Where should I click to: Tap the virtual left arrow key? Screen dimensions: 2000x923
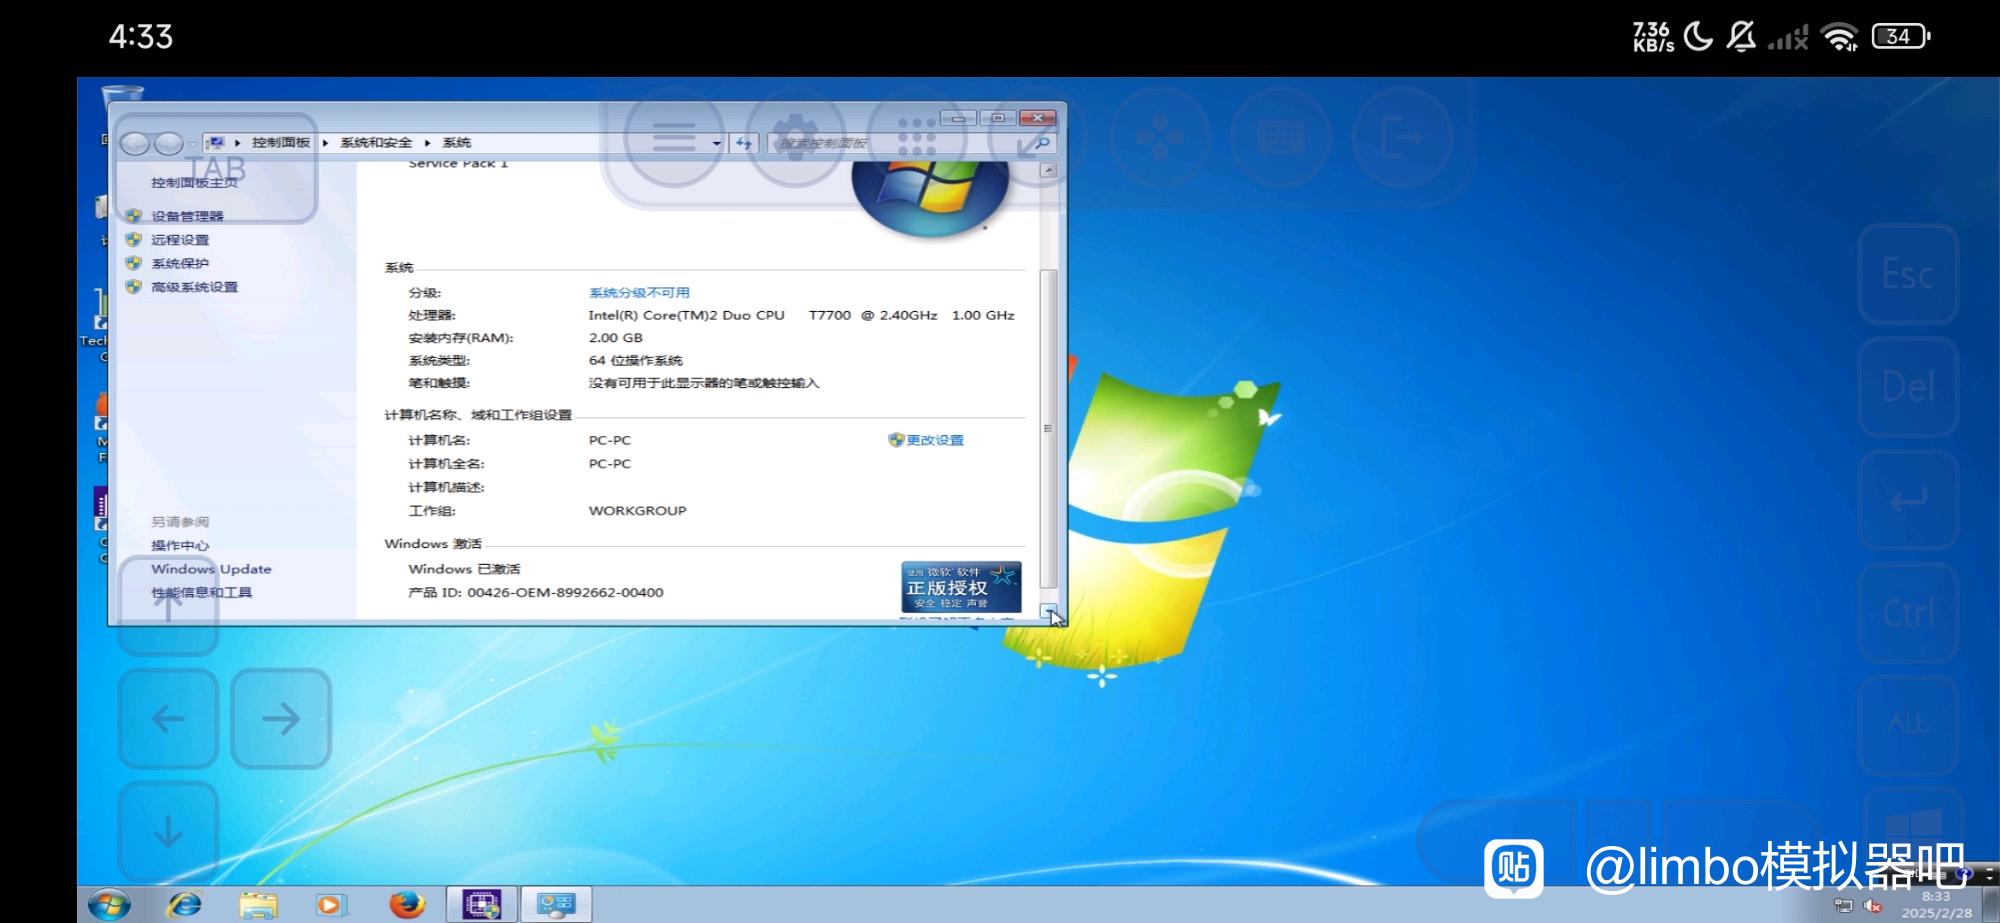168,718
